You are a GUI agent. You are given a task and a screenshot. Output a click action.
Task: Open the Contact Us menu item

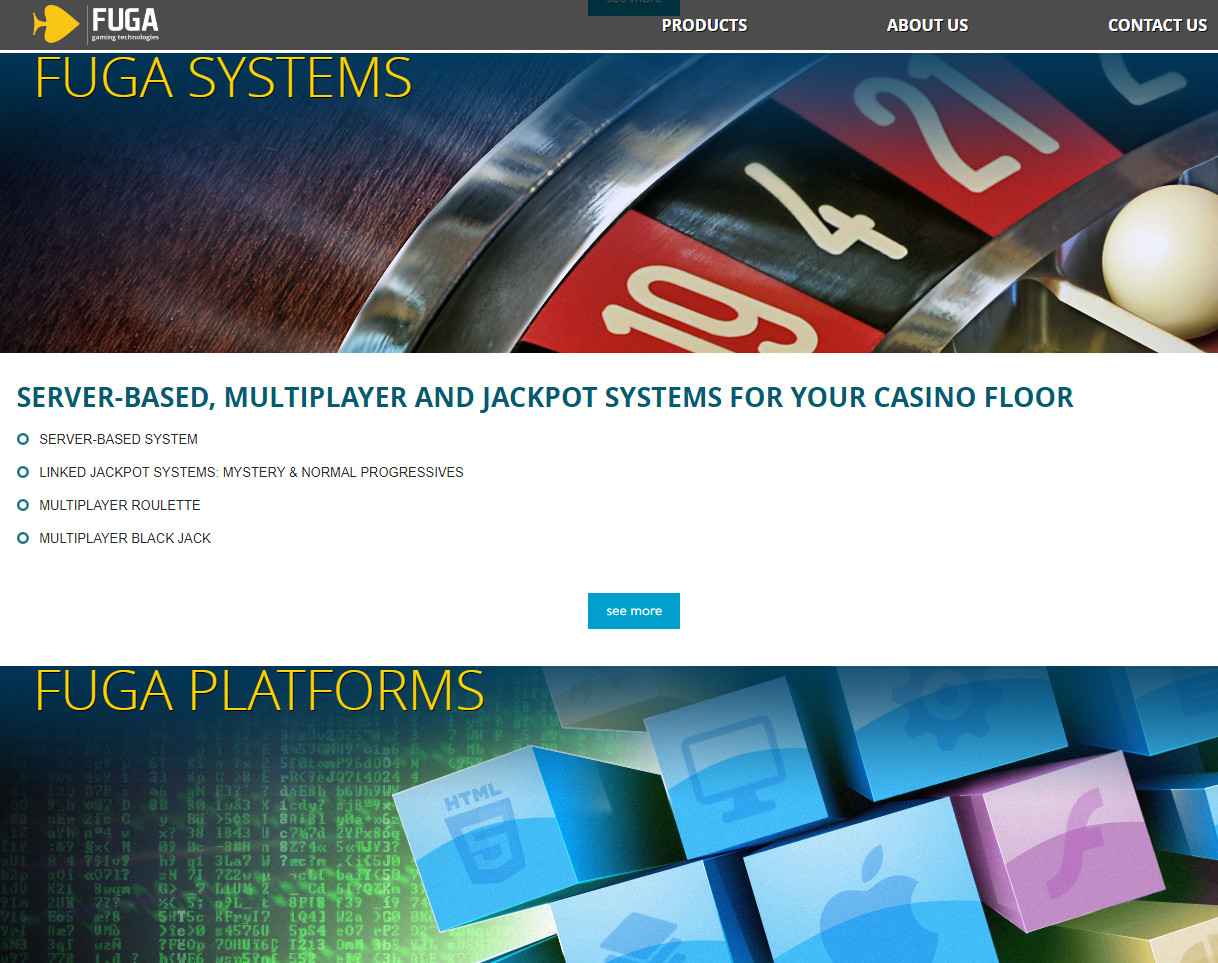[x=1157, y=25]
